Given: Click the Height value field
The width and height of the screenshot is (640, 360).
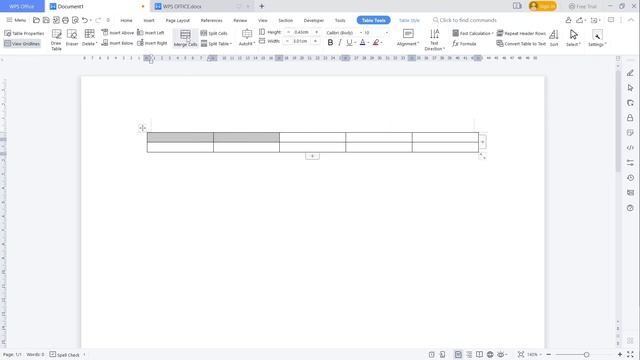Looking at the screenshot, I should (302, 32).
